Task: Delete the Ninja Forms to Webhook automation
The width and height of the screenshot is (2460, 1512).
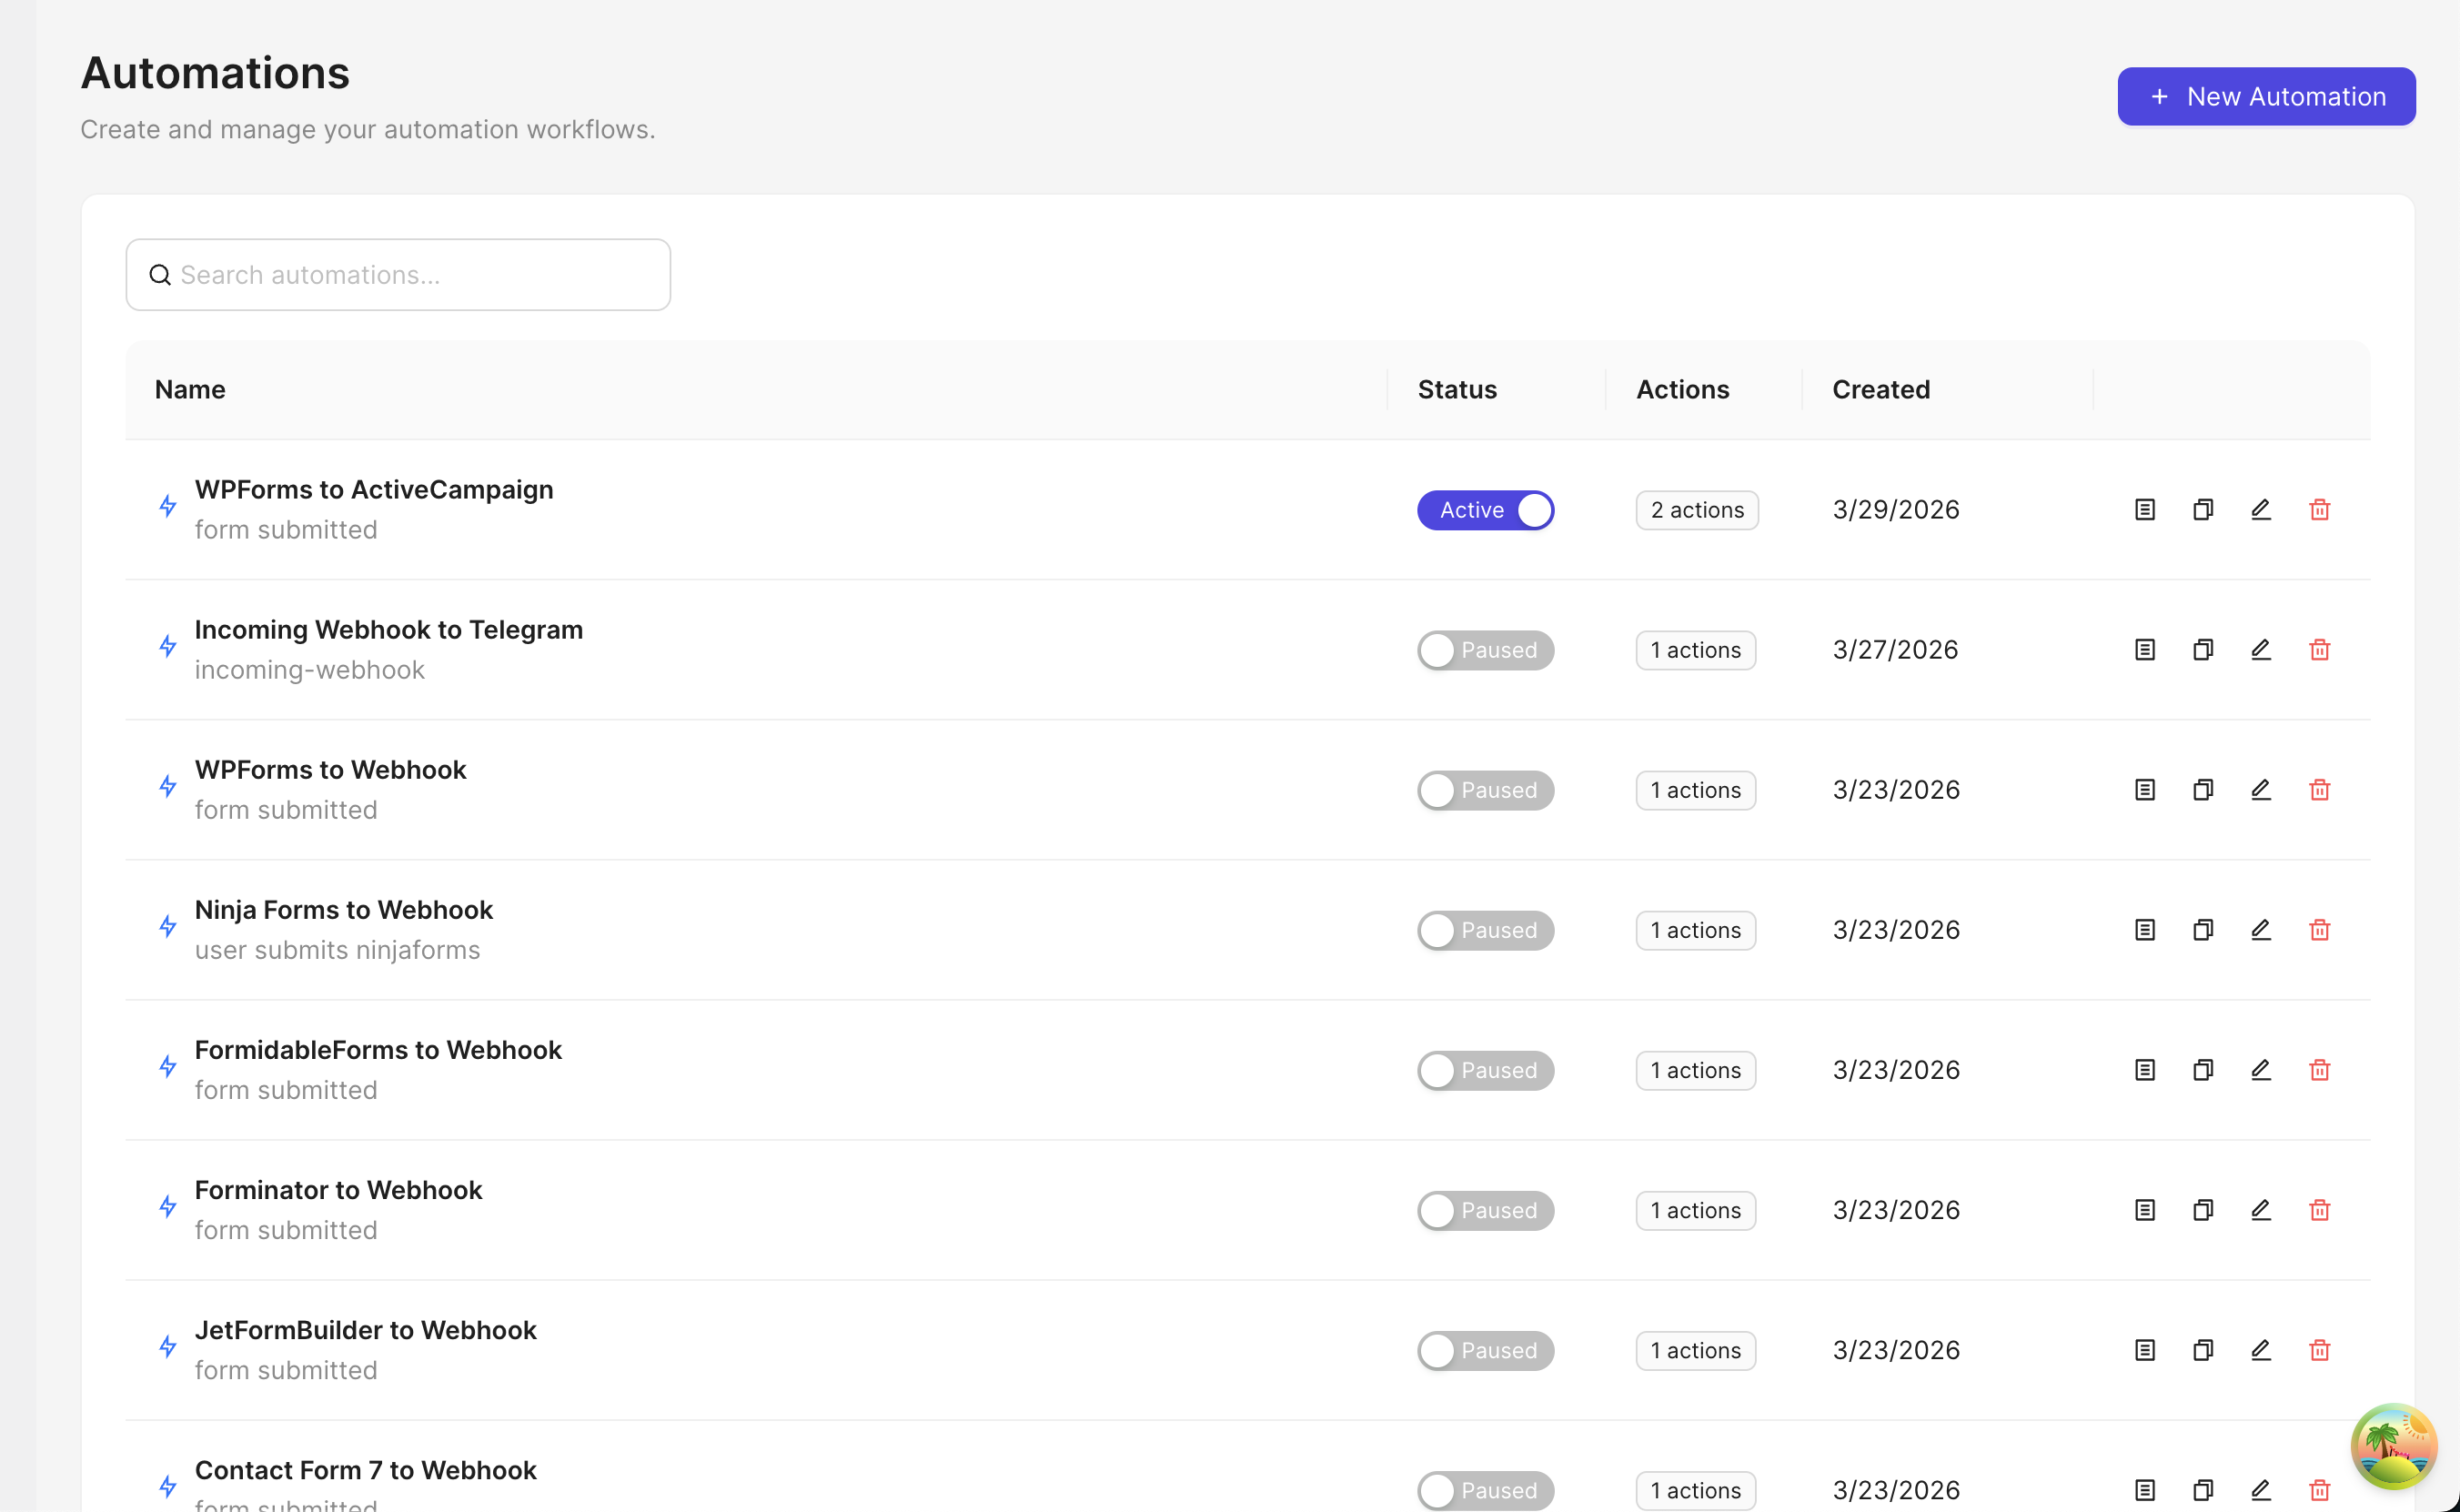Action: [2320, 930]
